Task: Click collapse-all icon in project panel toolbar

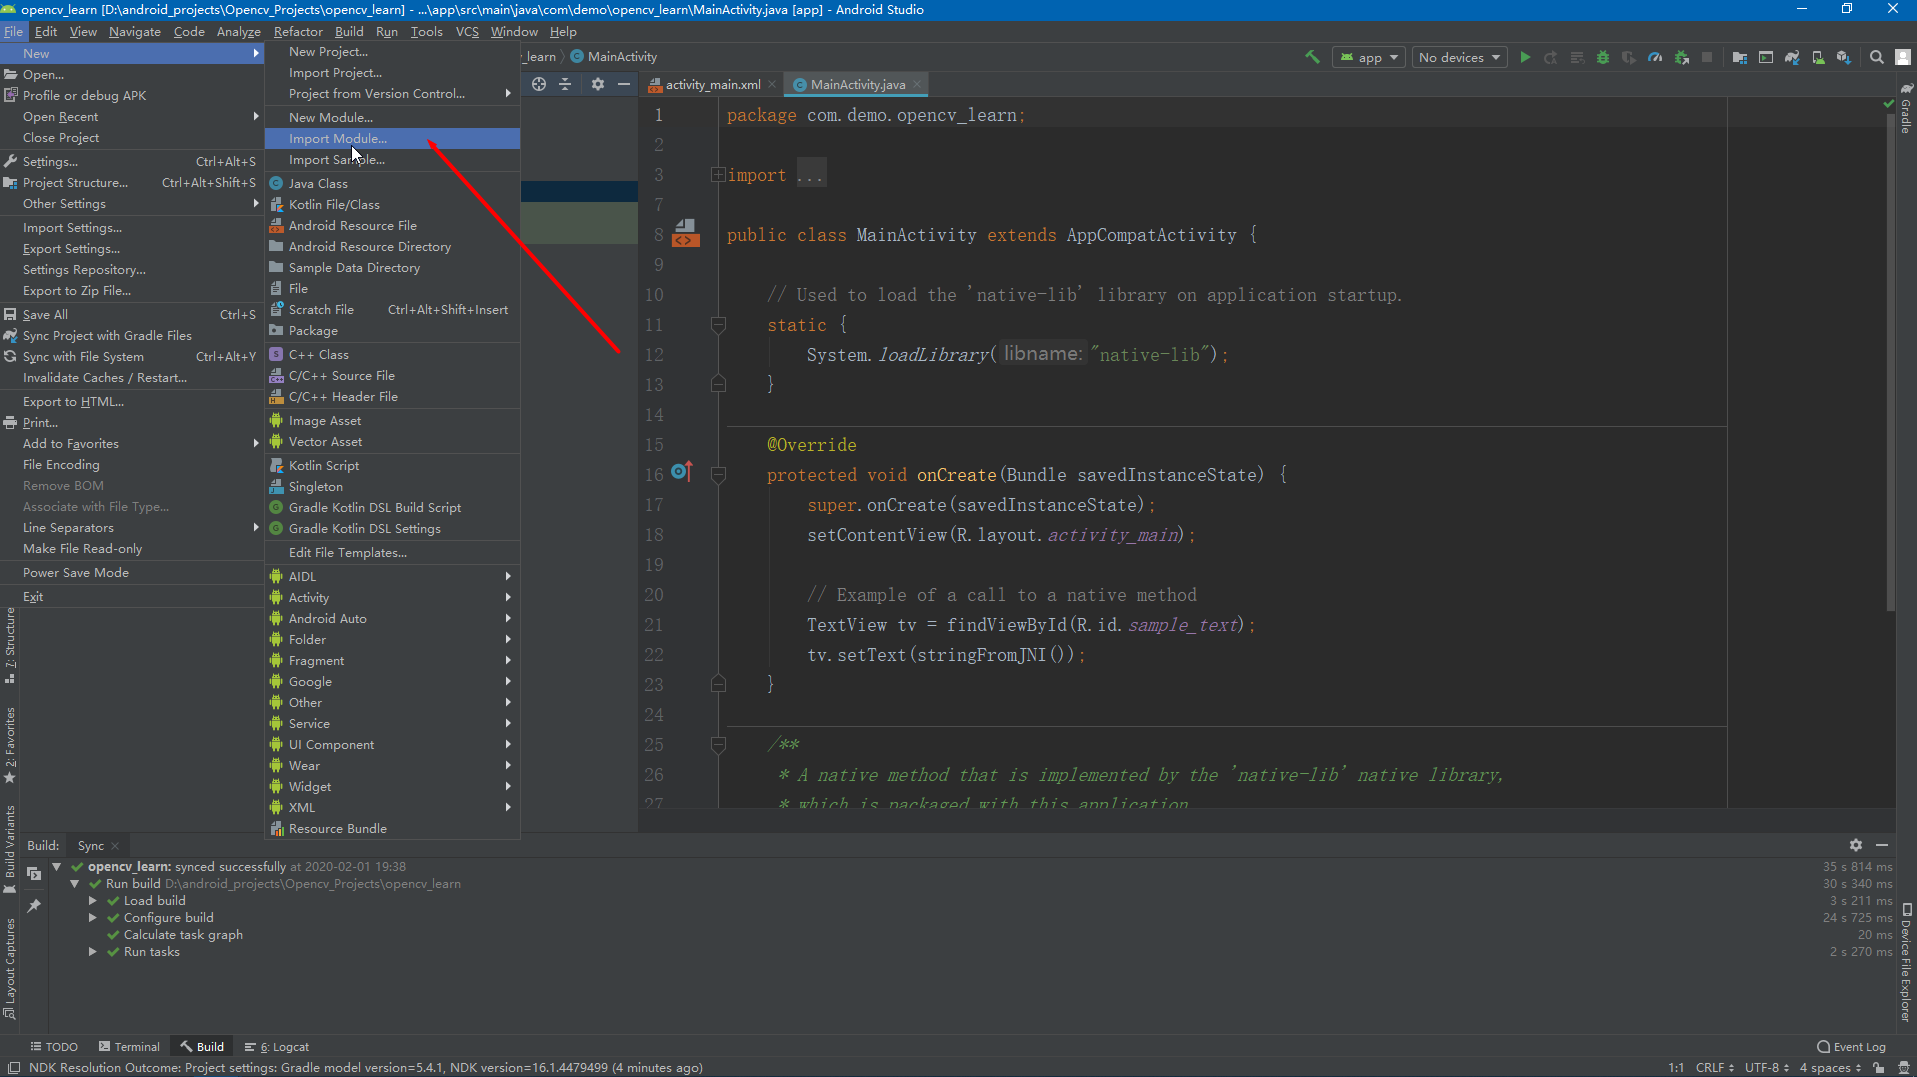Action: (565, 84)
